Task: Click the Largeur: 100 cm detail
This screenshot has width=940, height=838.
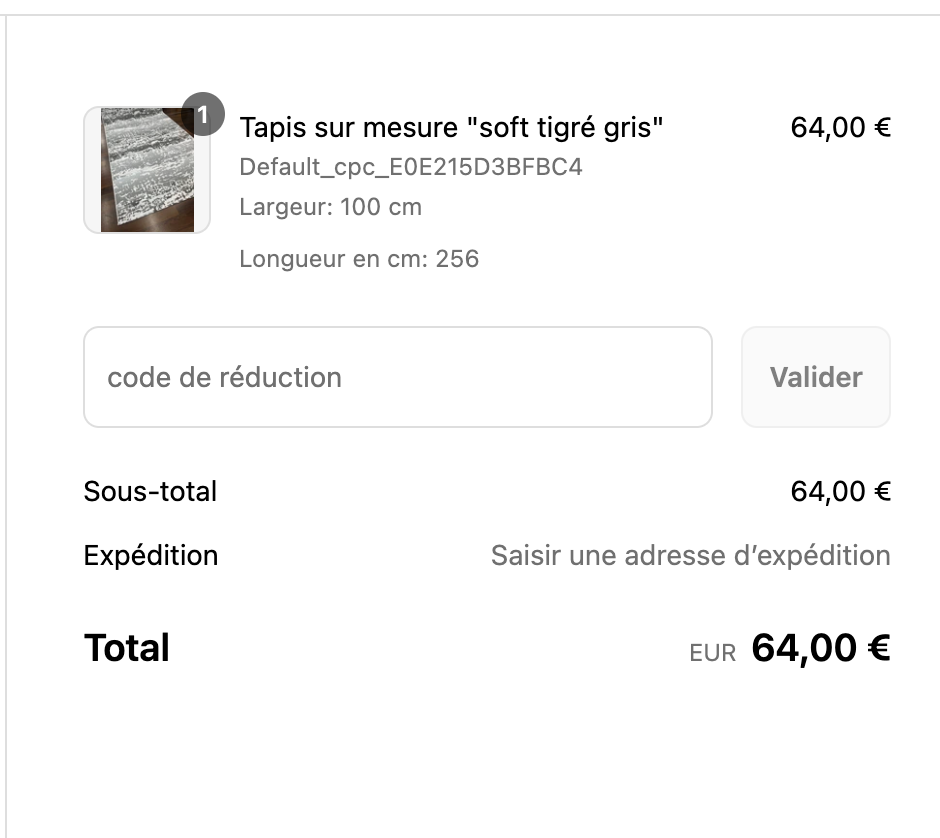Action: pyautogui.click(x=330, y=207)
